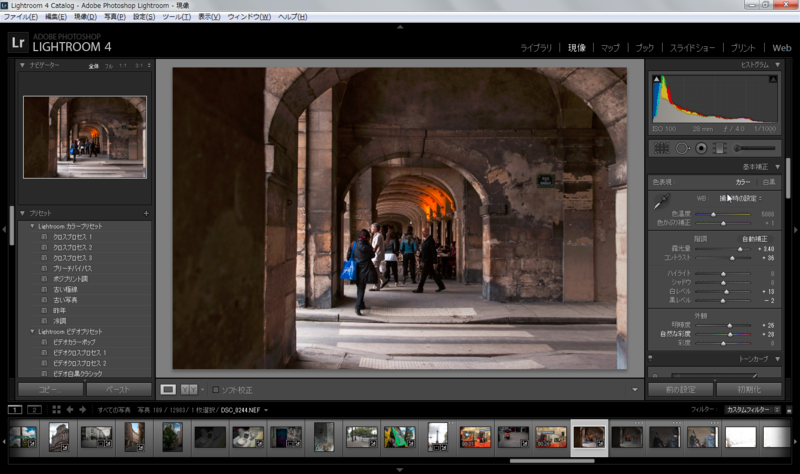
Task: Collapse the ナビゲーター panel
Action: pos(22,65)
